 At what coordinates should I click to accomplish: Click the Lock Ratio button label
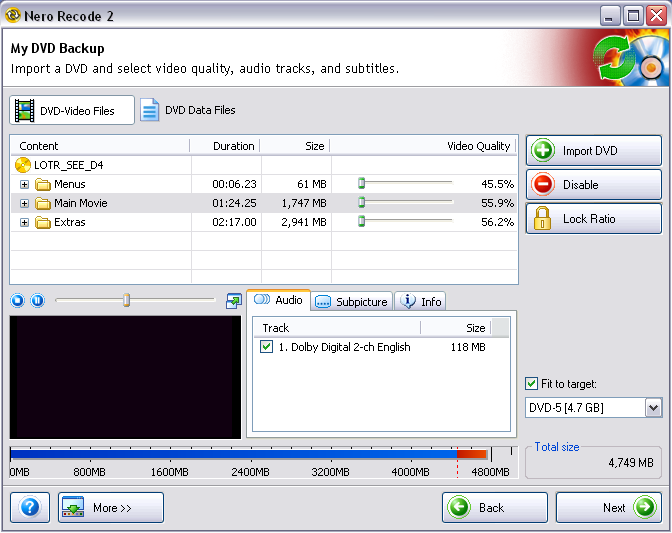click(589, 219)
